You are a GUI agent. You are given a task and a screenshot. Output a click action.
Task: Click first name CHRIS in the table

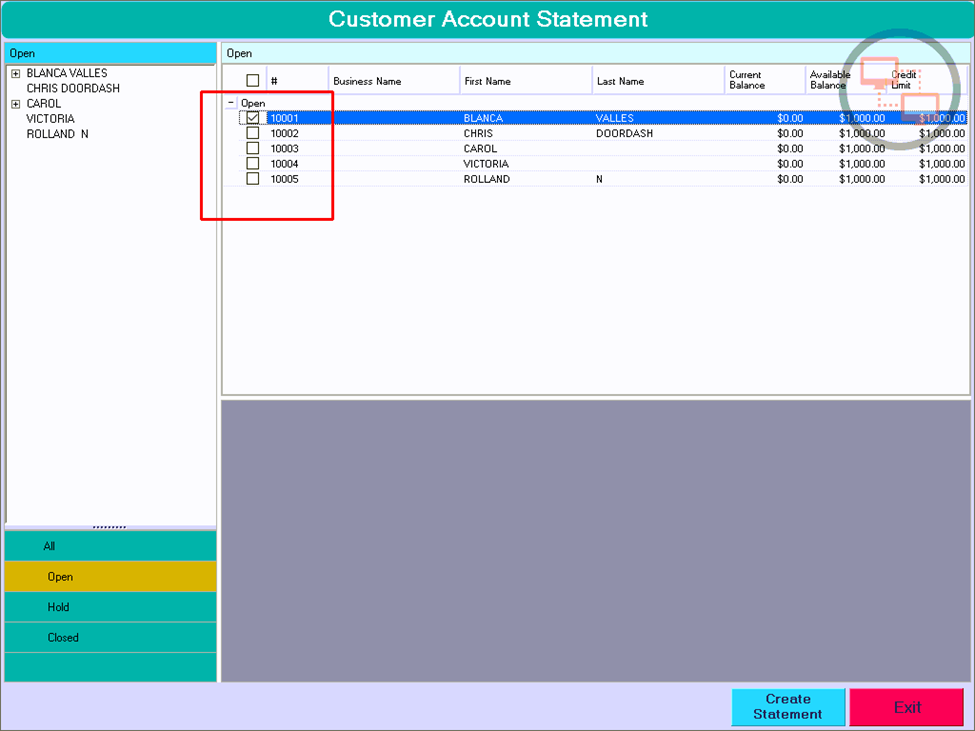(478, 133)
